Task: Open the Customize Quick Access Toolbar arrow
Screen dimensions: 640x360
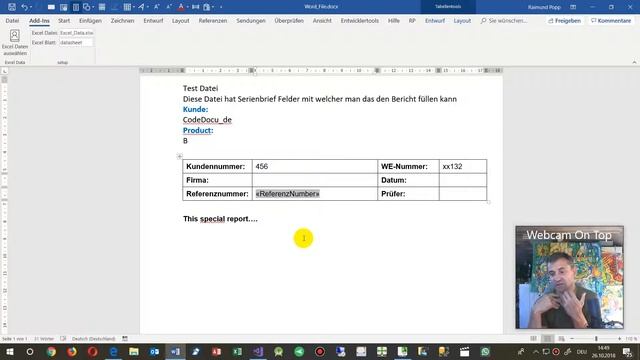Action: pos(221,7)
